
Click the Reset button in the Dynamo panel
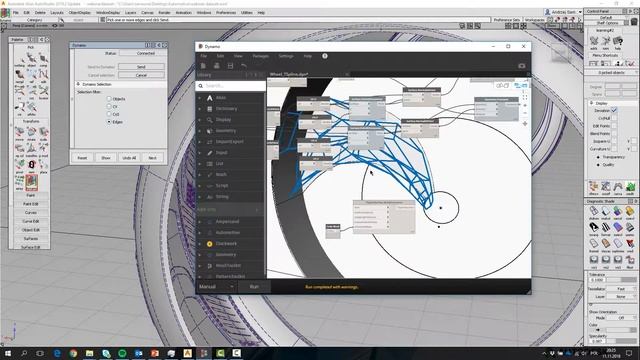pos(82,158)
